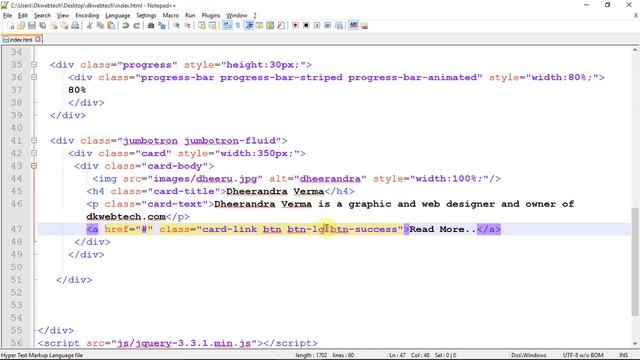Click 'Dos\Windows' entry in status bar

click(529, 355)
